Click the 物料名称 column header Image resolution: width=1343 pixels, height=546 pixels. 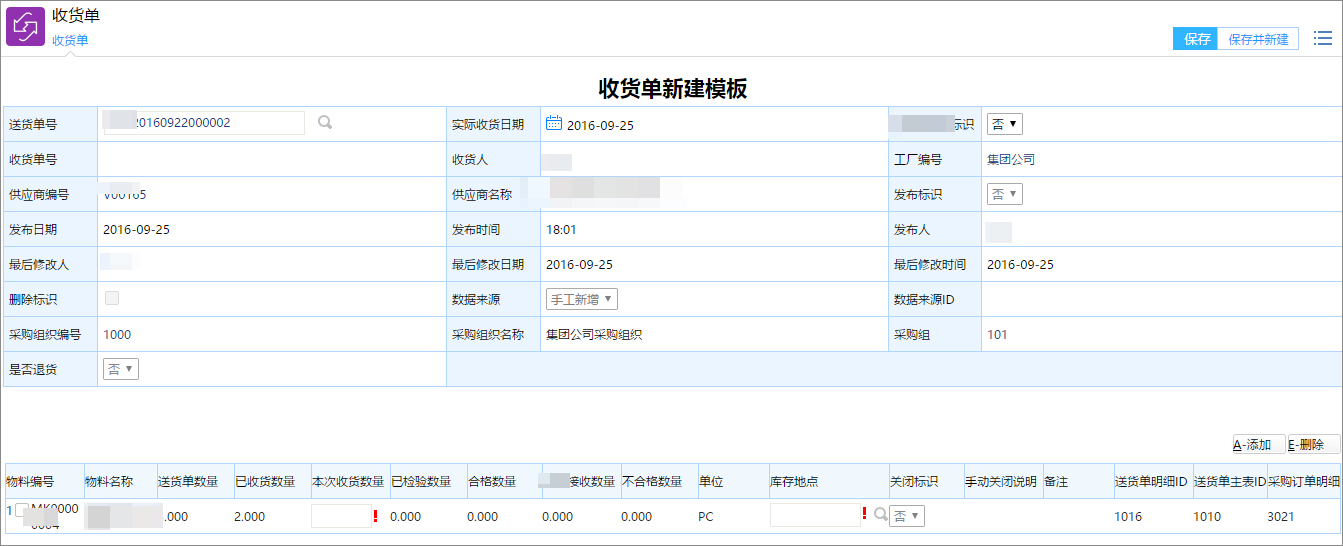(x=108, y=482)
